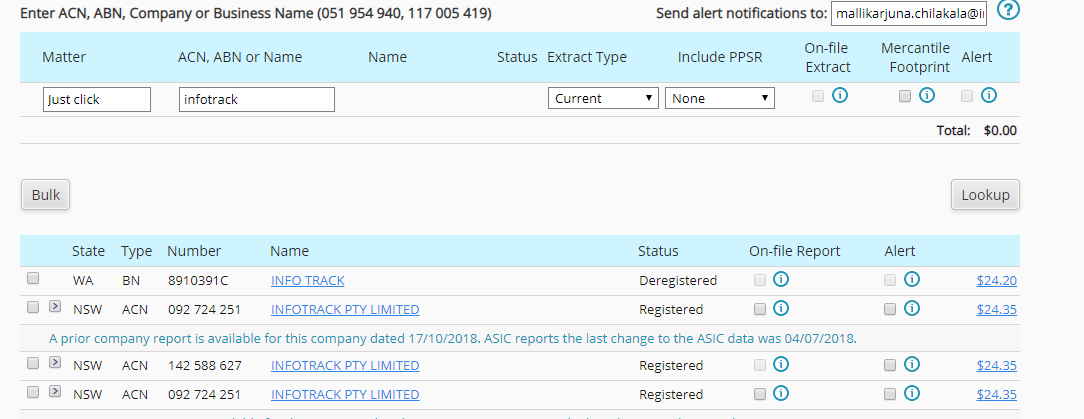The width and height of the screenshot is (1084, 419).
Task: Click the Lookup button
Action: (x=985, y=195)
